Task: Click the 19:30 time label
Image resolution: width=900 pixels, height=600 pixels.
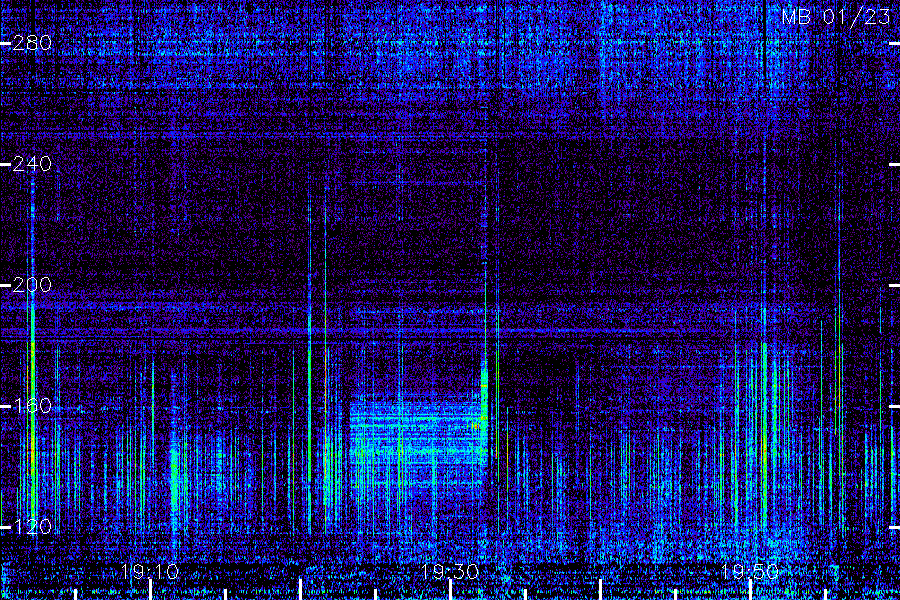Action: pos(450,571)
